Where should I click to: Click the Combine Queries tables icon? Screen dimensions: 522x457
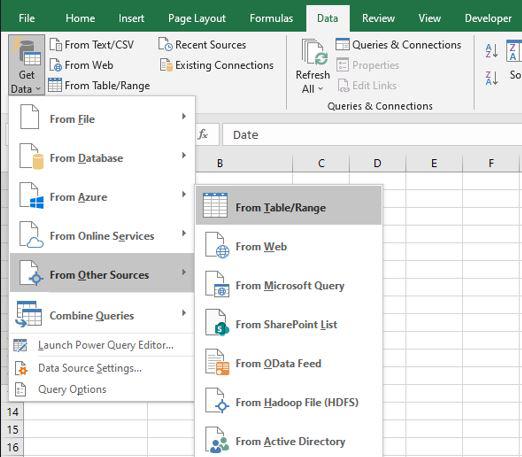pos(29,314)
